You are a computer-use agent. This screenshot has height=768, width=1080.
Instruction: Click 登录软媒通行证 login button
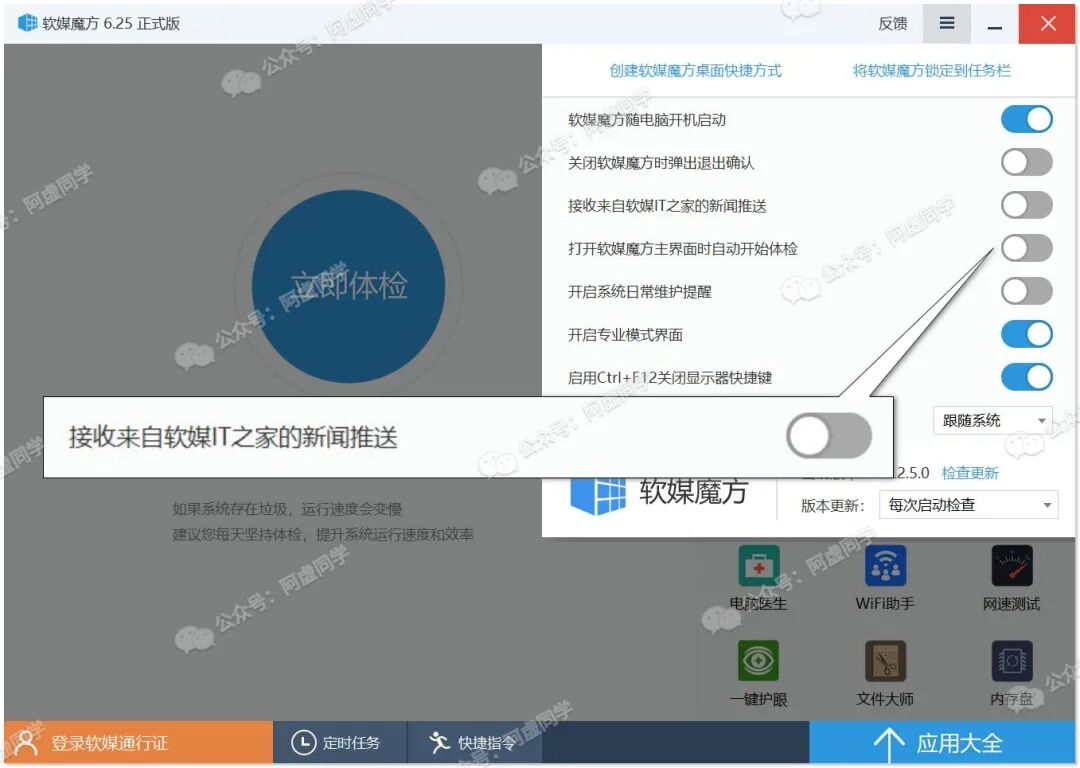point(138,743)
